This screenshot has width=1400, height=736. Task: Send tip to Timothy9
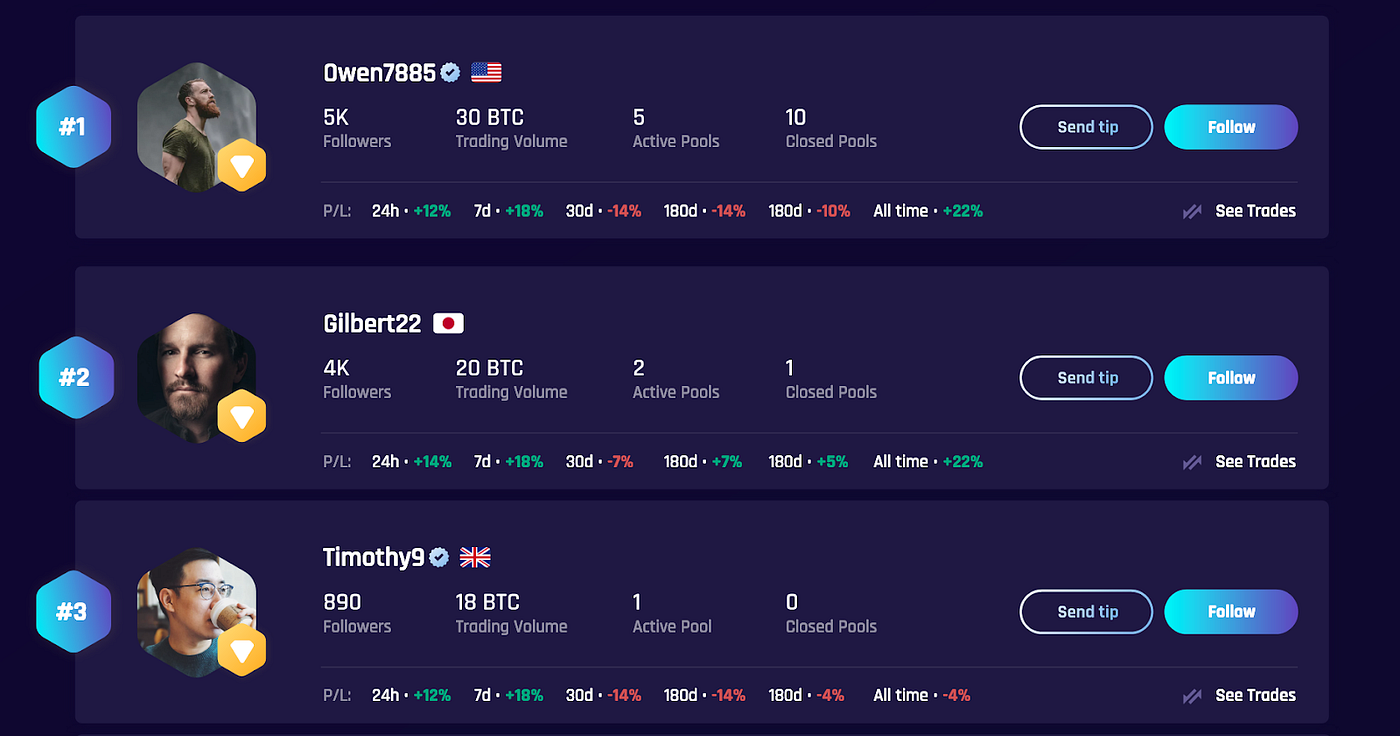coord(1086,611)
